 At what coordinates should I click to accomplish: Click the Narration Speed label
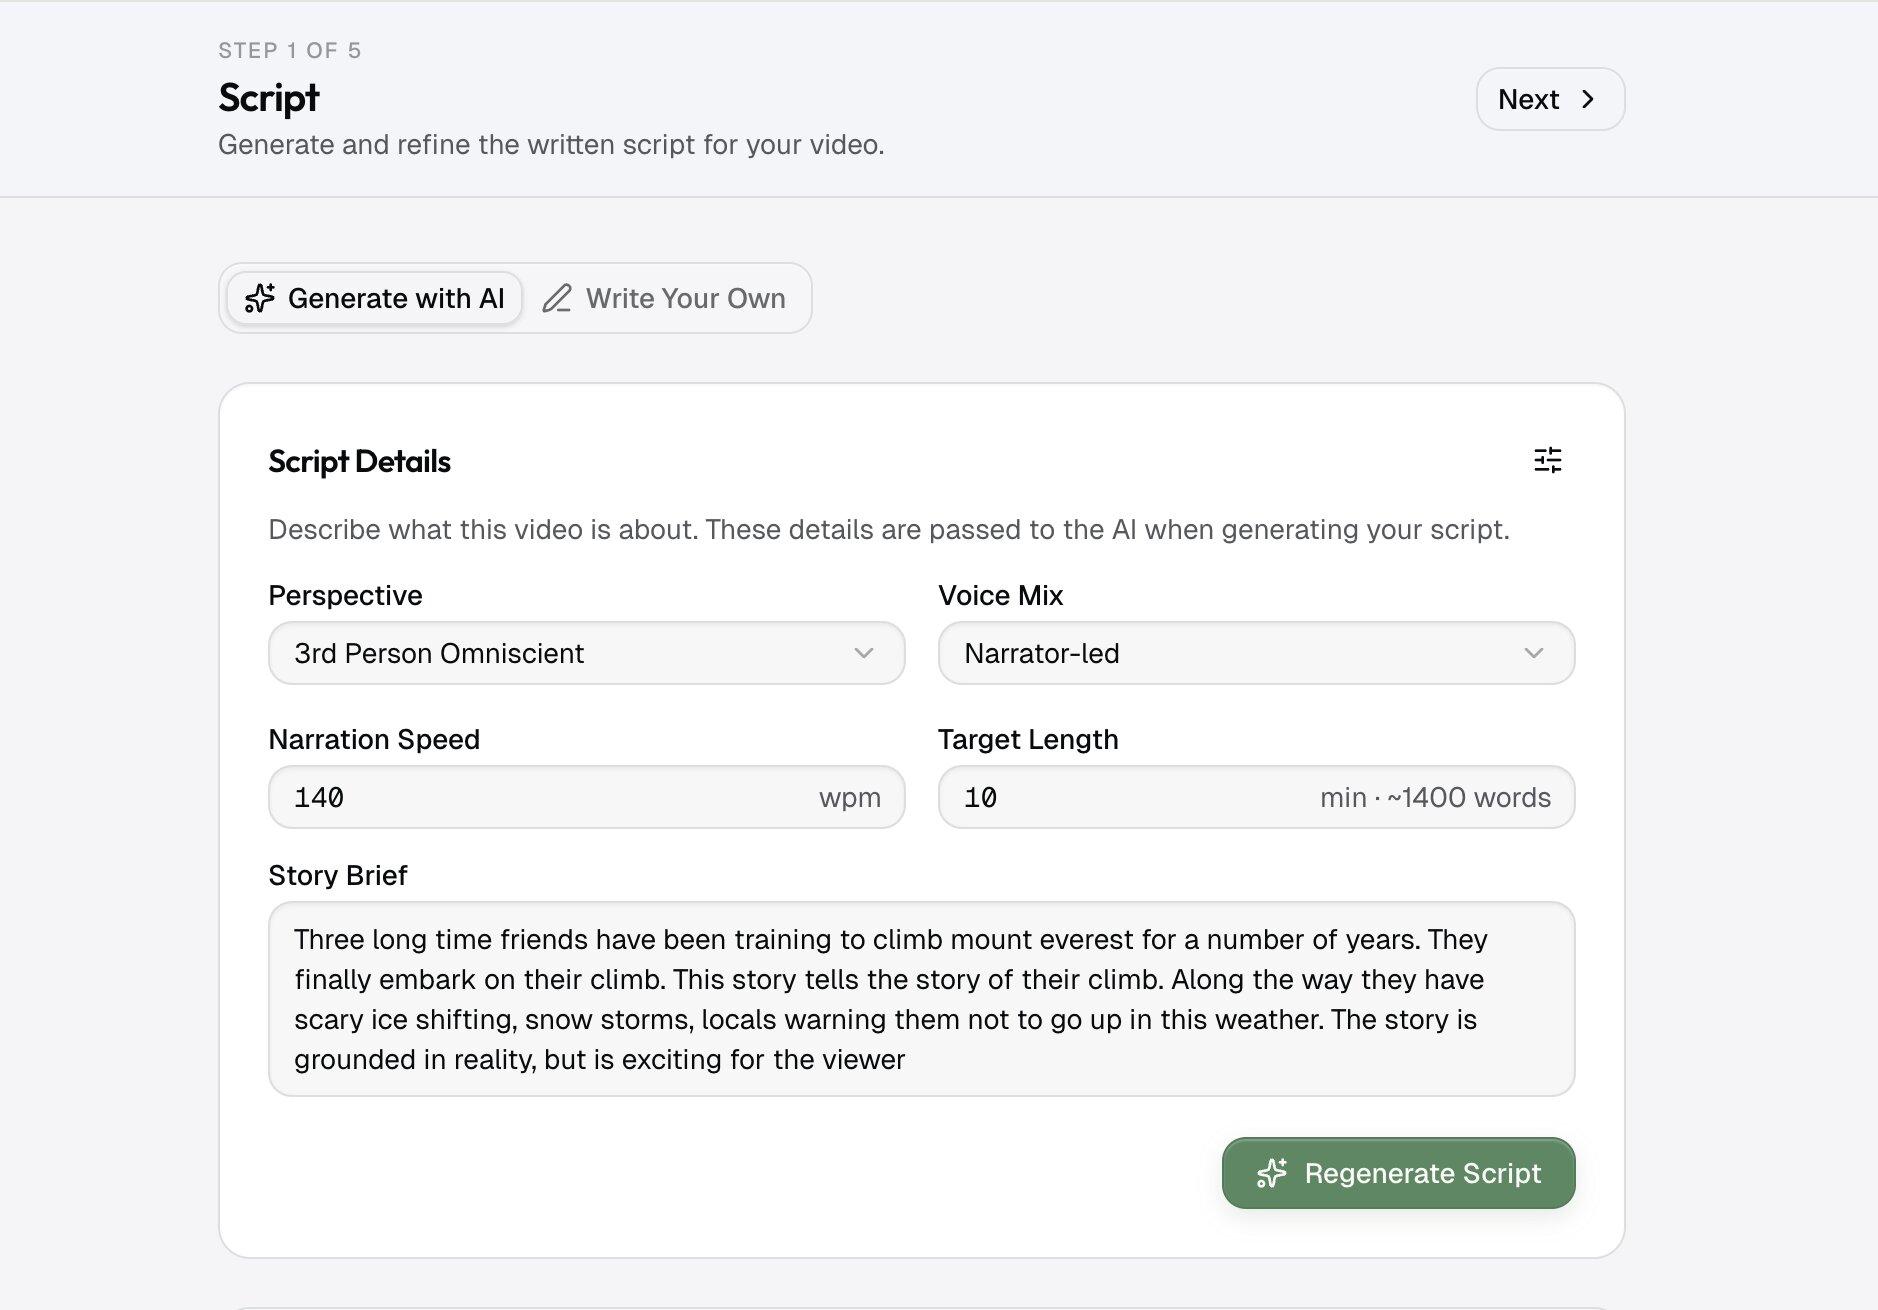(374, 739)
